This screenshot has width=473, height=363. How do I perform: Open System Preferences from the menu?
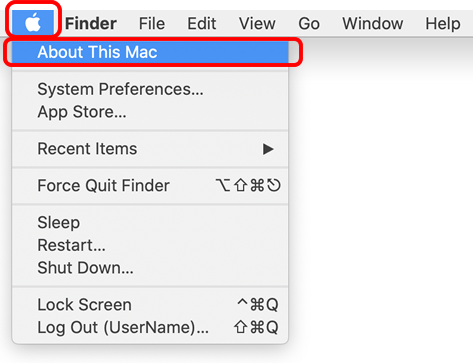pos(150,89)
